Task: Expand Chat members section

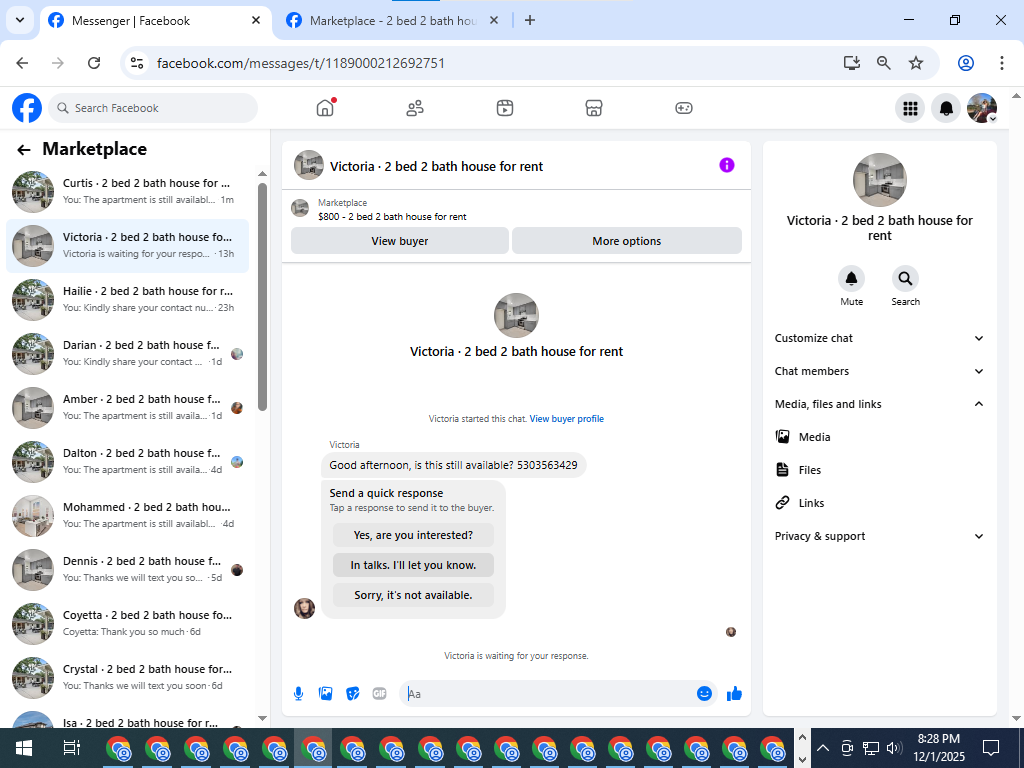Action: [879, 371]
